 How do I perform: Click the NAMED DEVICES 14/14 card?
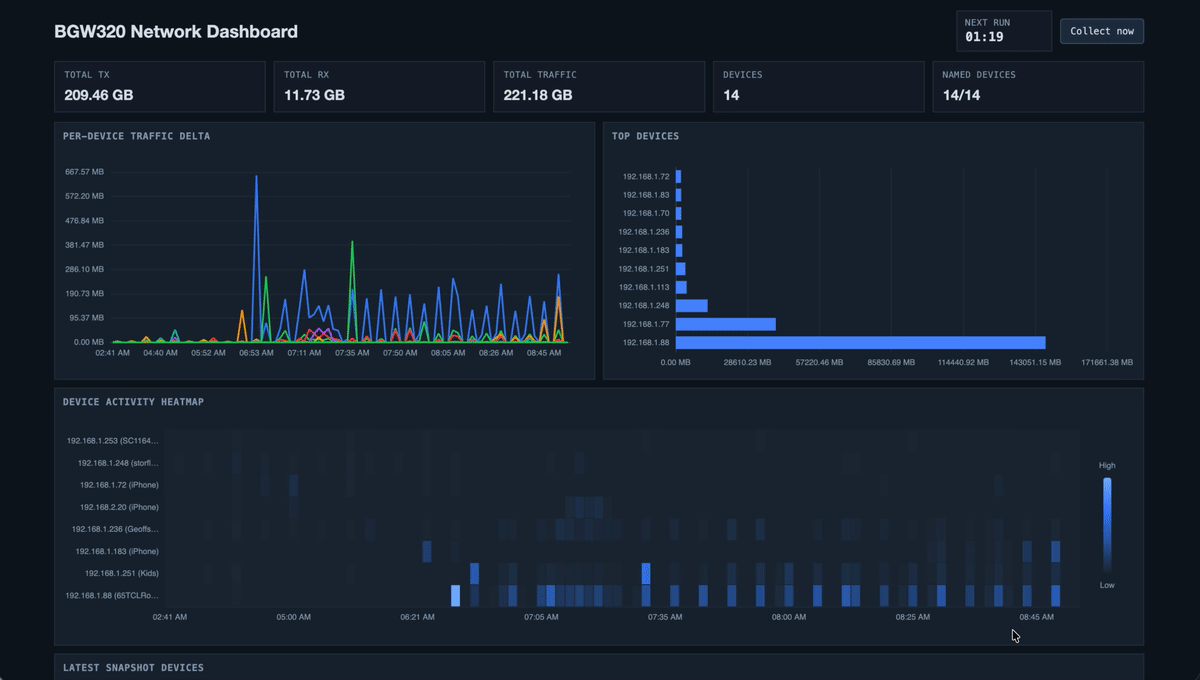(x=1037, y=87)
